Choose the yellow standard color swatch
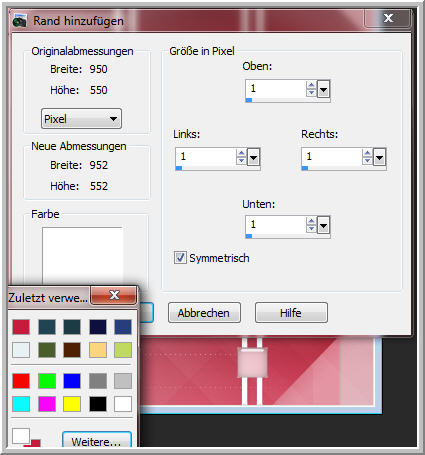This screenshot has width=425, height=455. tap(72, 404)
